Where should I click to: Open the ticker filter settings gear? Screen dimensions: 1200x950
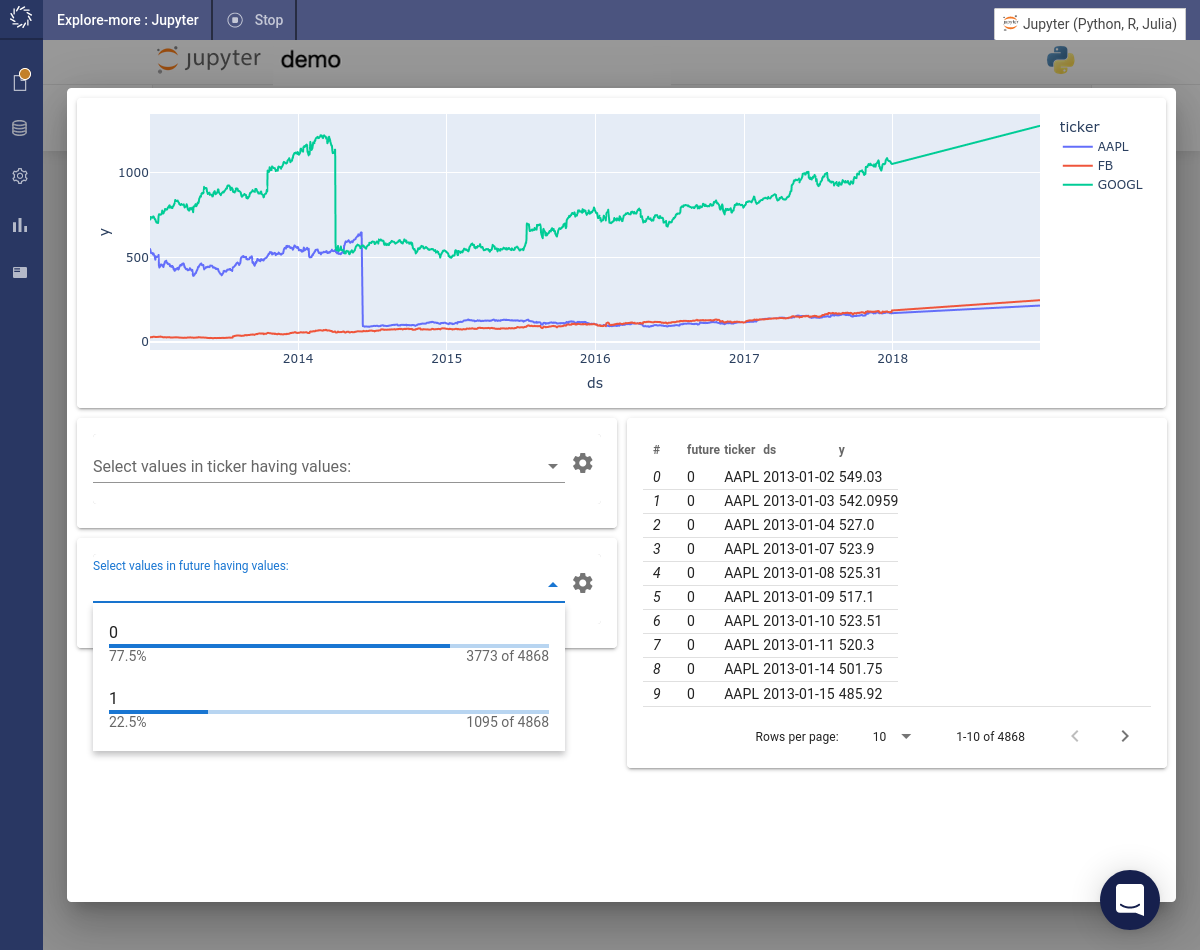pyautogui.click(x=583, y=463)
